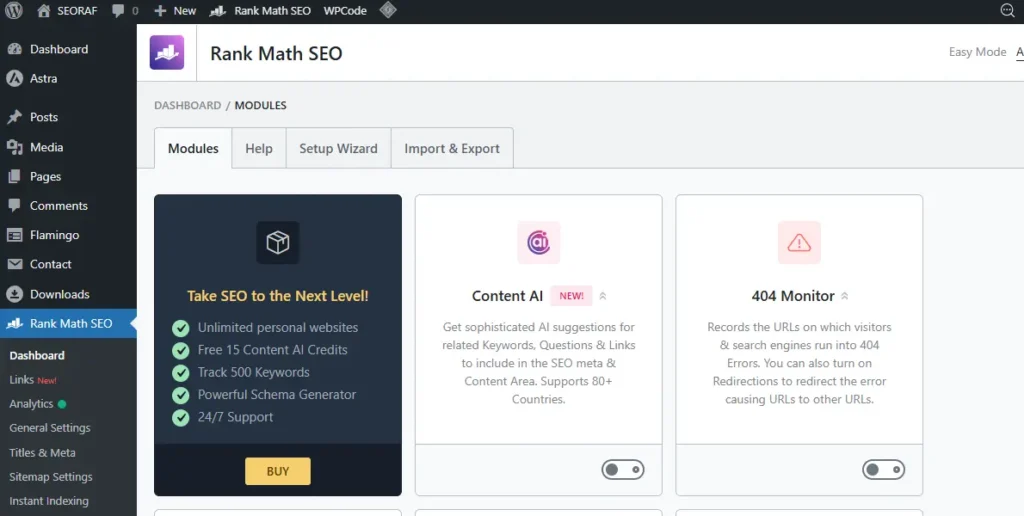This screenshot has width=1024, height=516.
Task: Click the diamond icon in admin bar
Action: click(388, 10)
